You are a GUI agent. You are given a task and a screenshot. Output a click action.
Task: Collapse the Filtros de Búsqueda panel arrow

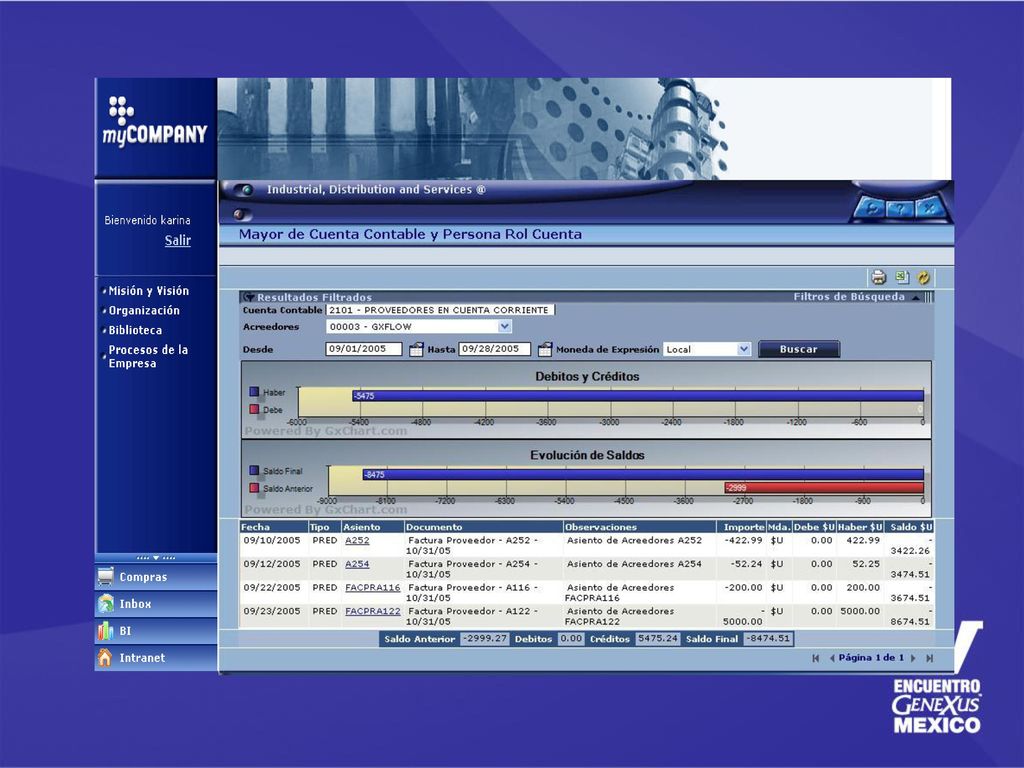tap(916, 298)
